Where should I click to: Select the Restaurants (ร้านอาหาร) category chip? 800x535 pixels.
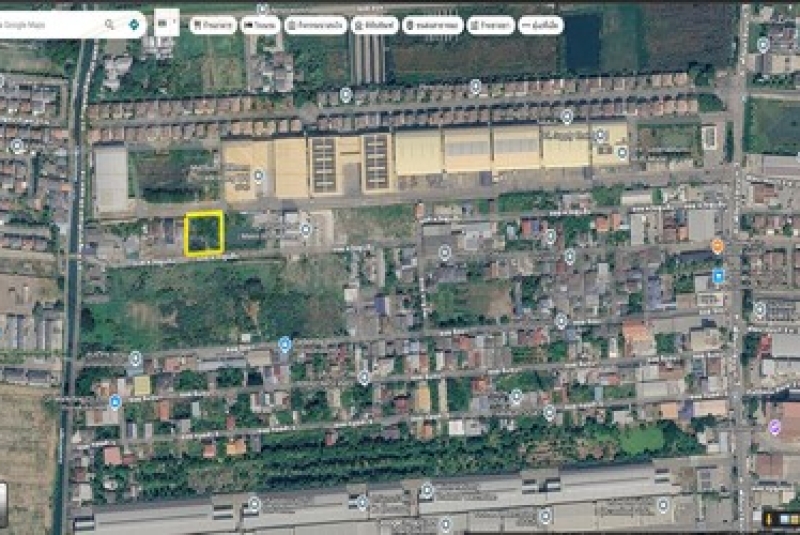click(213, 25)
